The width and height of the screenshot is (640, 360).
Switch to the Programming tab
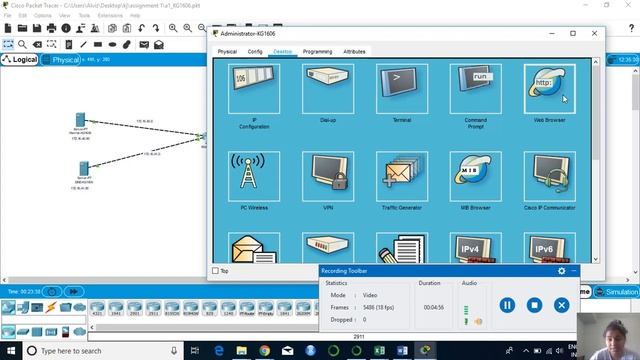pos(318,52)
